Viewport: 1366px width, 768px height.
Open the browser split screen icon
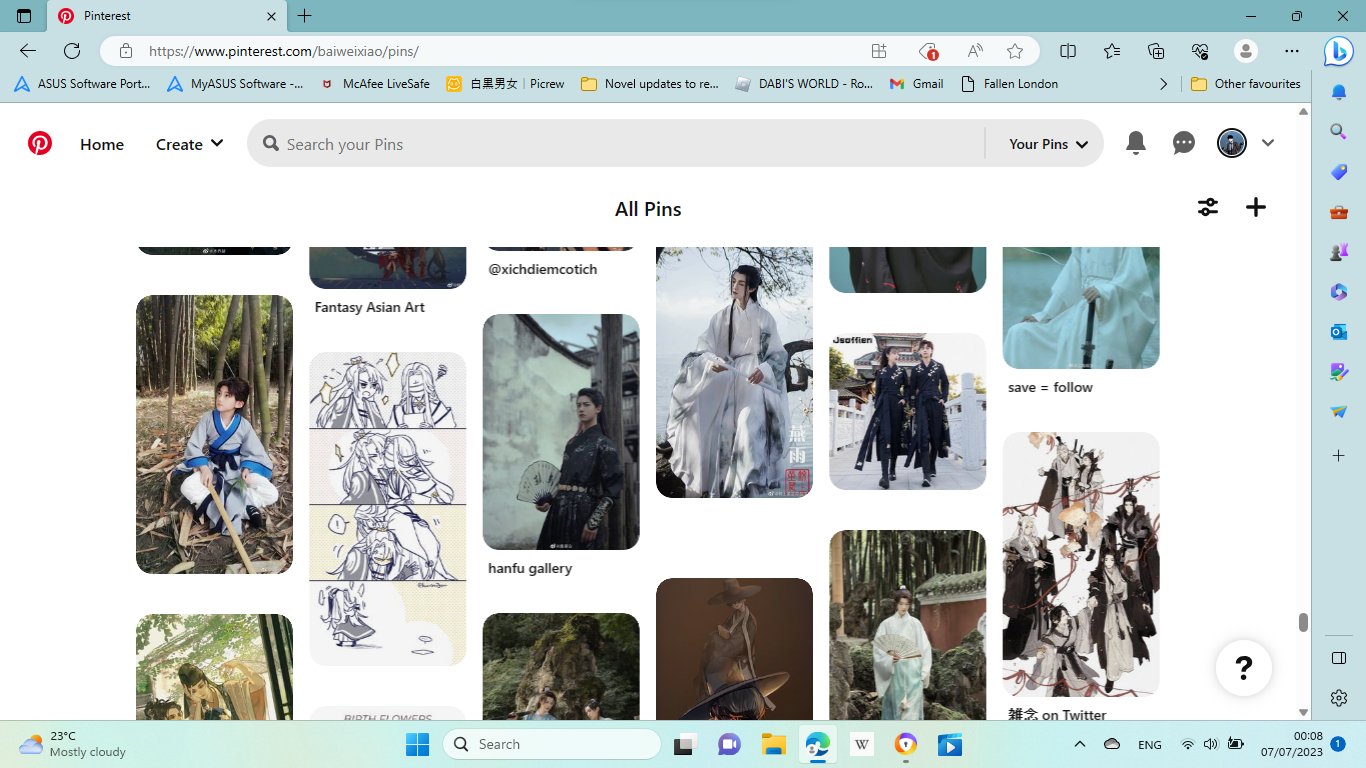coord(1068,51)
